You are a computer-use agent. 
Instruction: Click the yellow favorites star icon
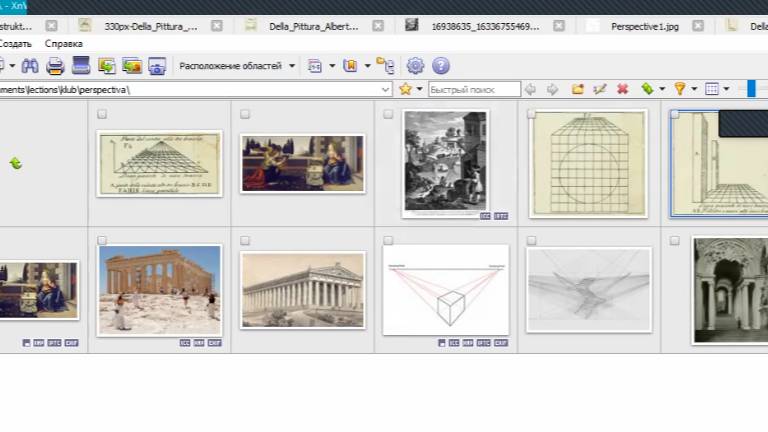[405, 89]
